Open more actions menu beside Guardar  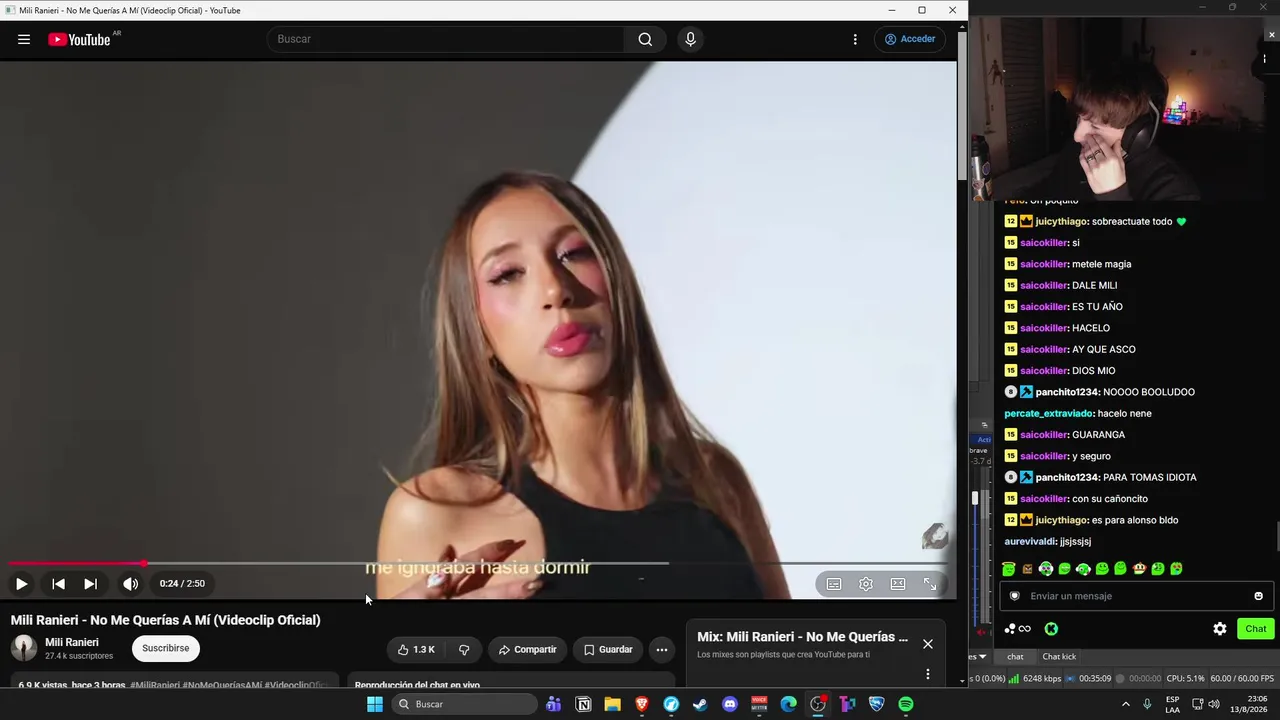[x=661, y=650]
